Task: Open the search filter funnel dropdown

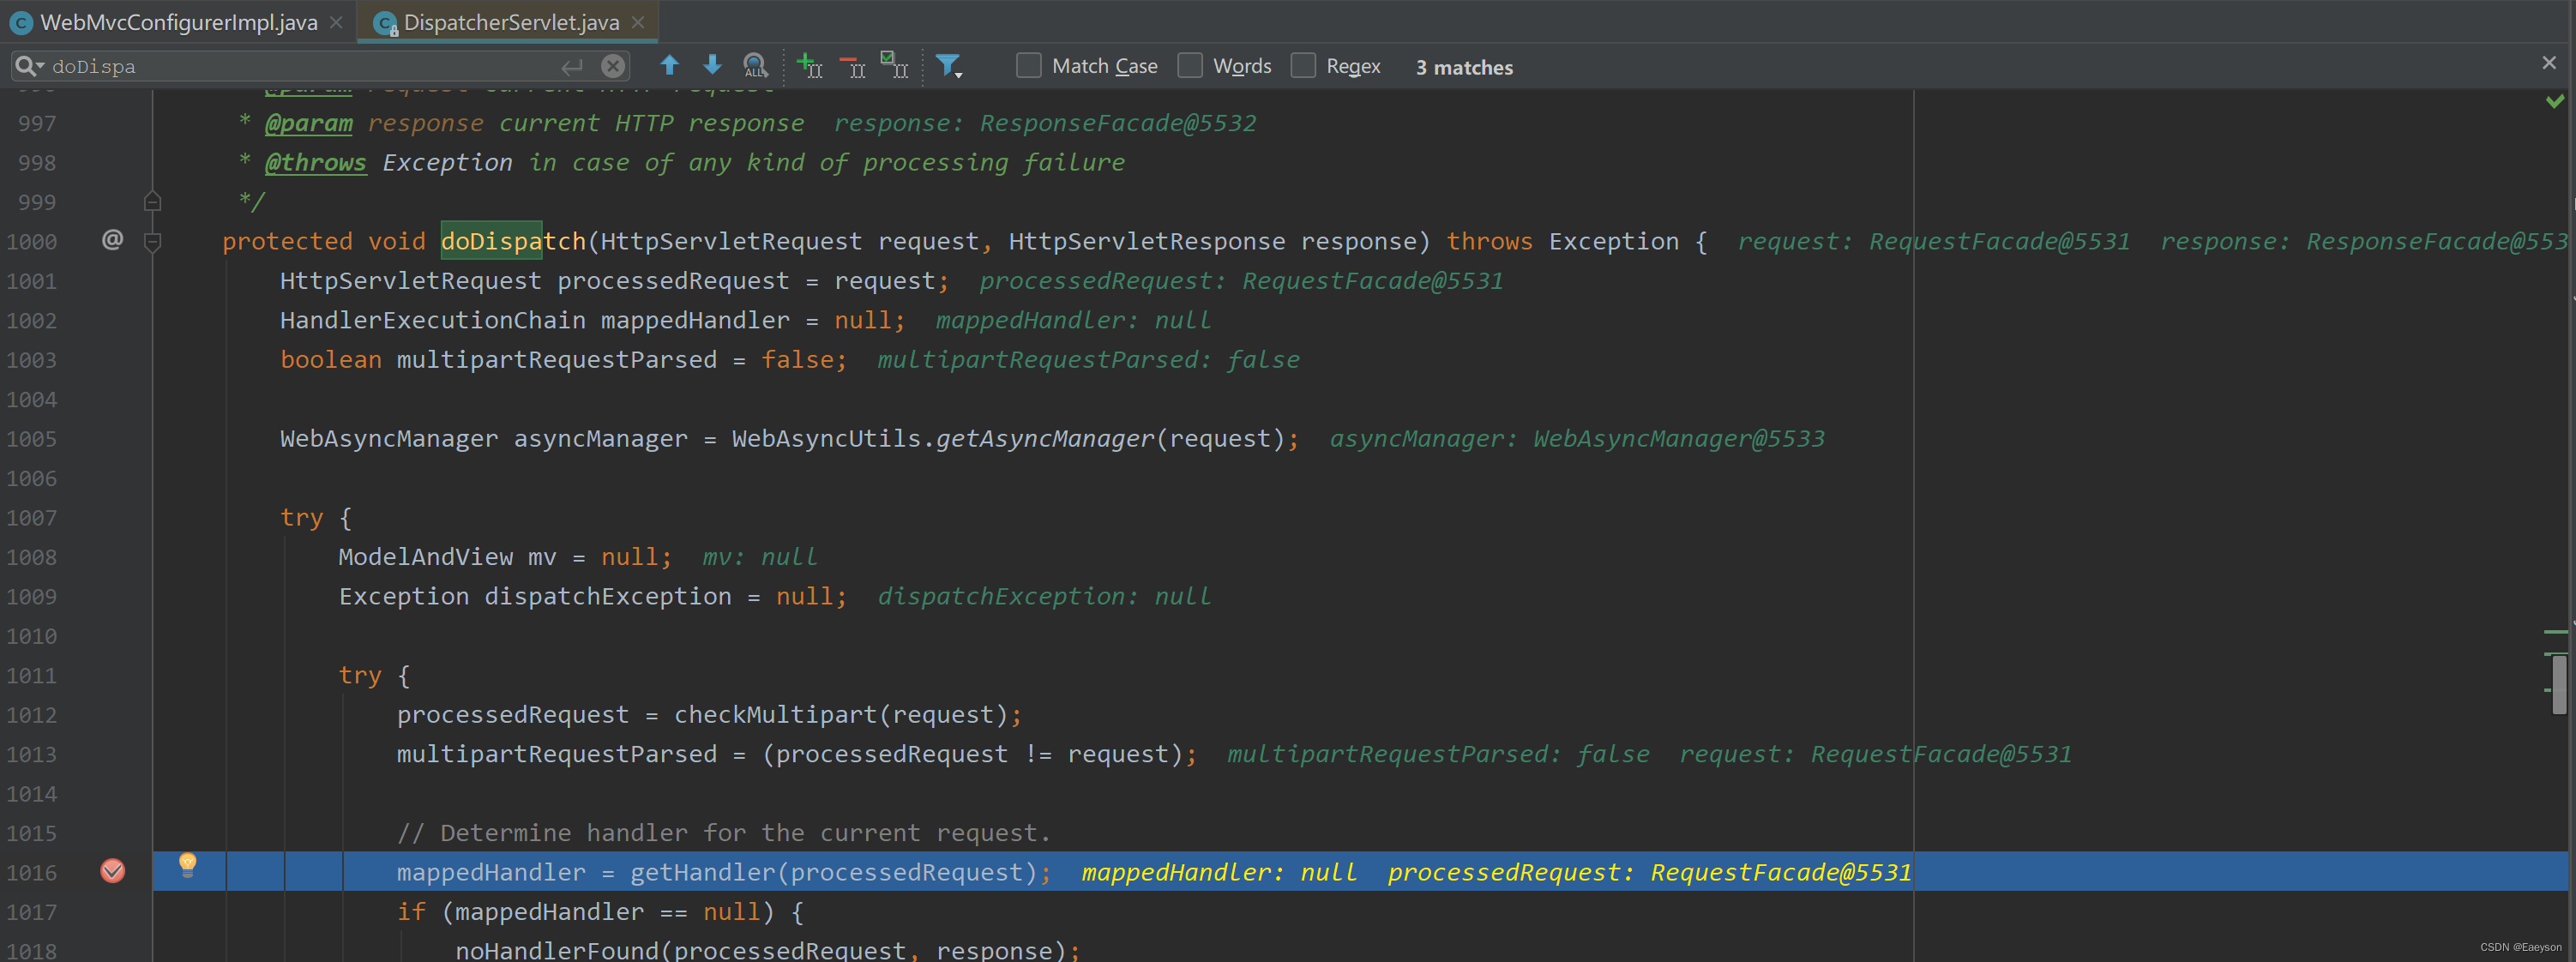Action: tap(948, 66)
